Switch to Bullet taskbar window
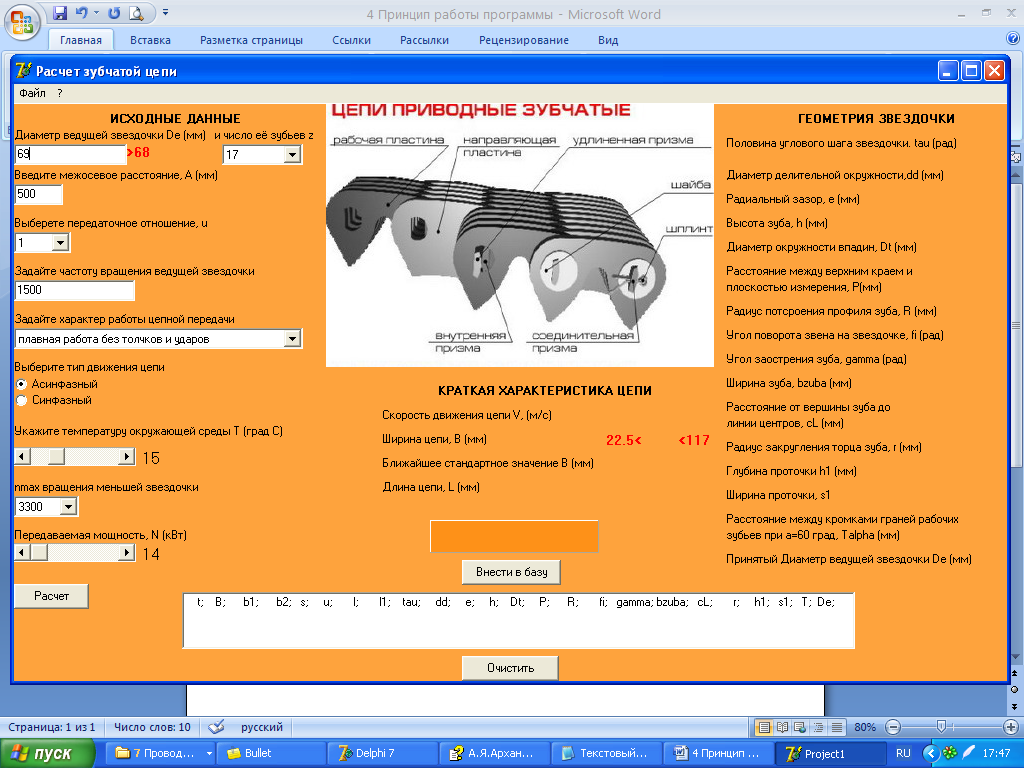This screenshot has width=1024, height=768. (x=270, y=754)
